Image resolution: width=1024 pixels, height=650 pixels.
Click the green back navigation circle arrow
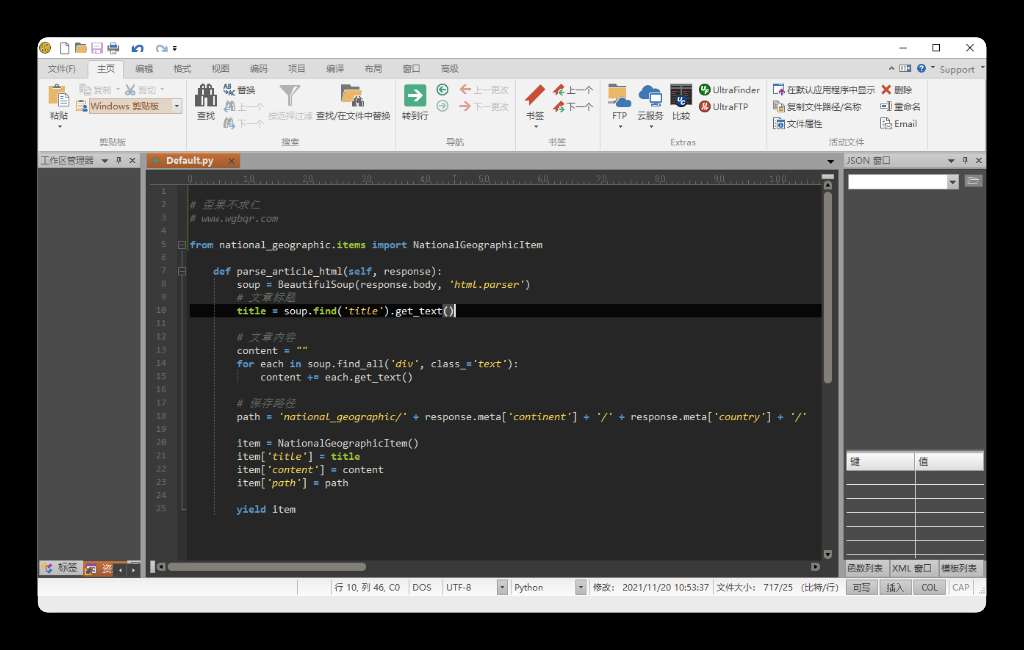coord(442,89)
